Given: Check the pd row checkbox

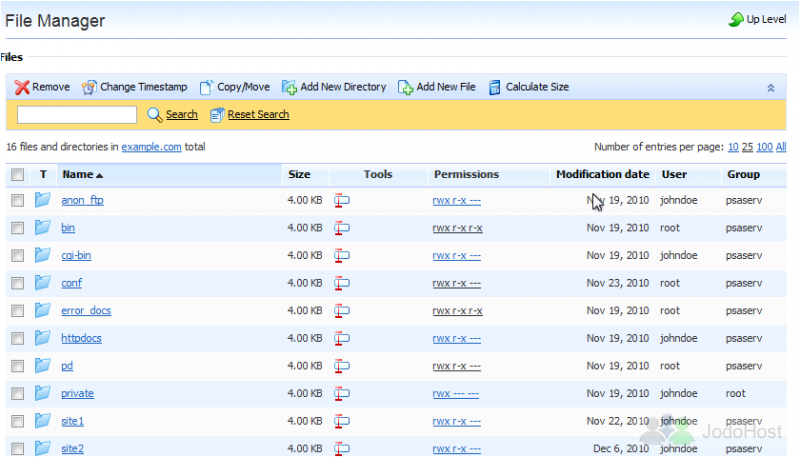Looking at the screenshot, I should (x=17, y=366).
